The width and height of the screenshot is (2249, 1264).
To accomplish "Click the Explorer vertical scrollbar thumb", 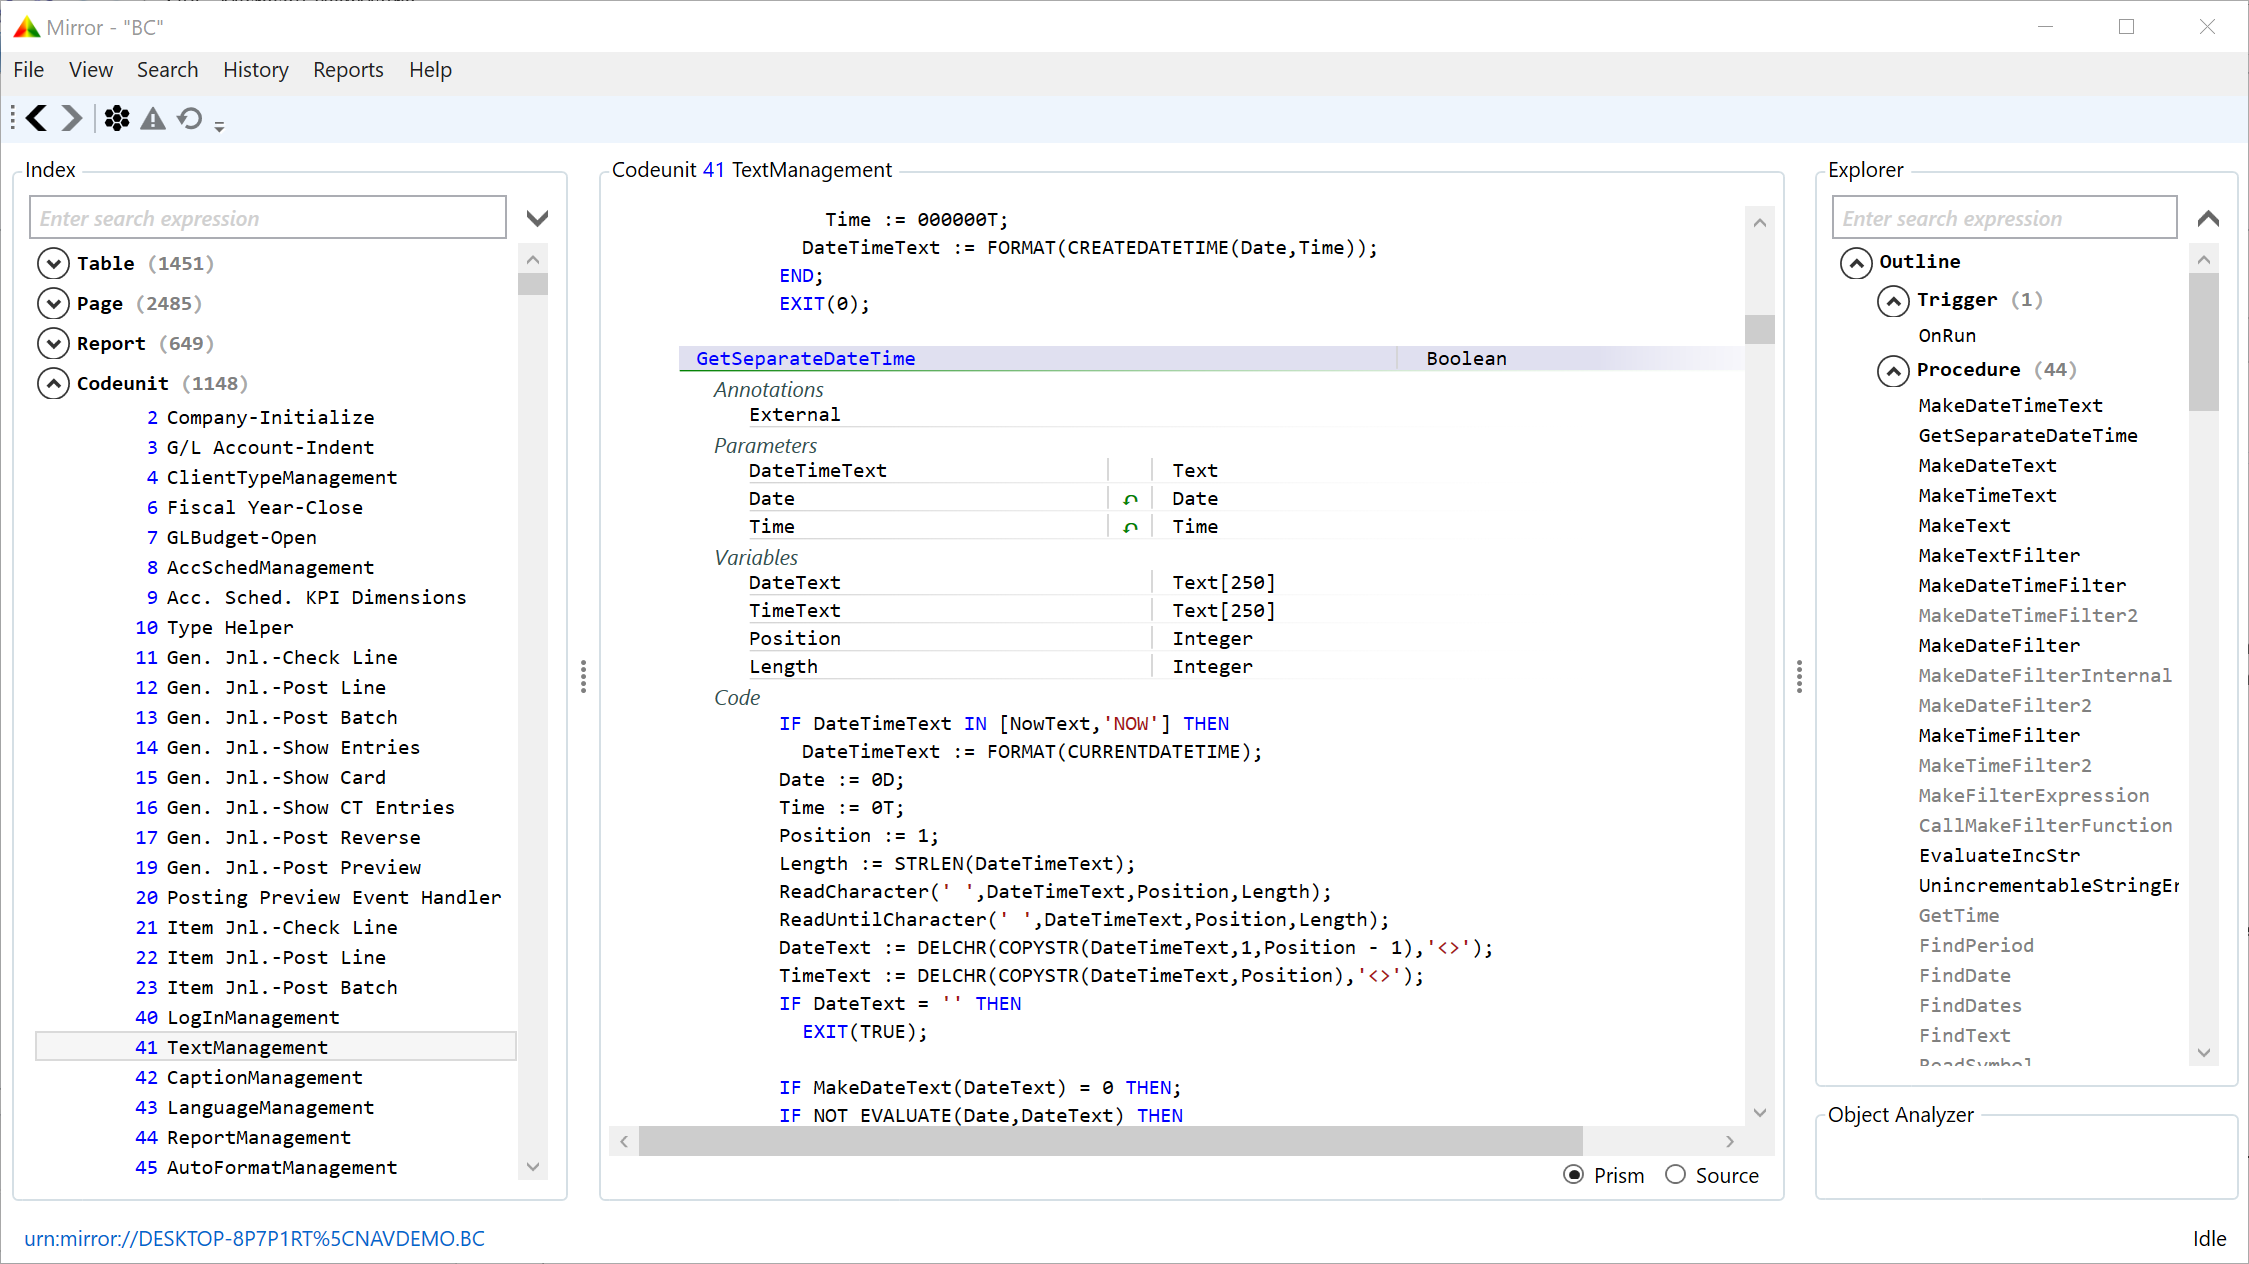I will [2203, 341].
